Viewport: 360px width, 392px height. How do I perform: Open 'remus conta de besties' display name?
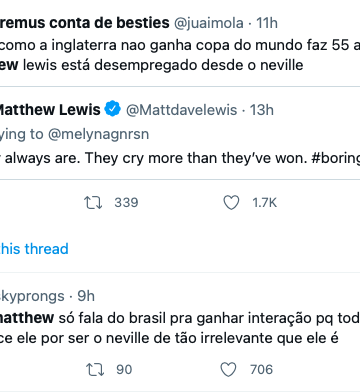[84, 23]
